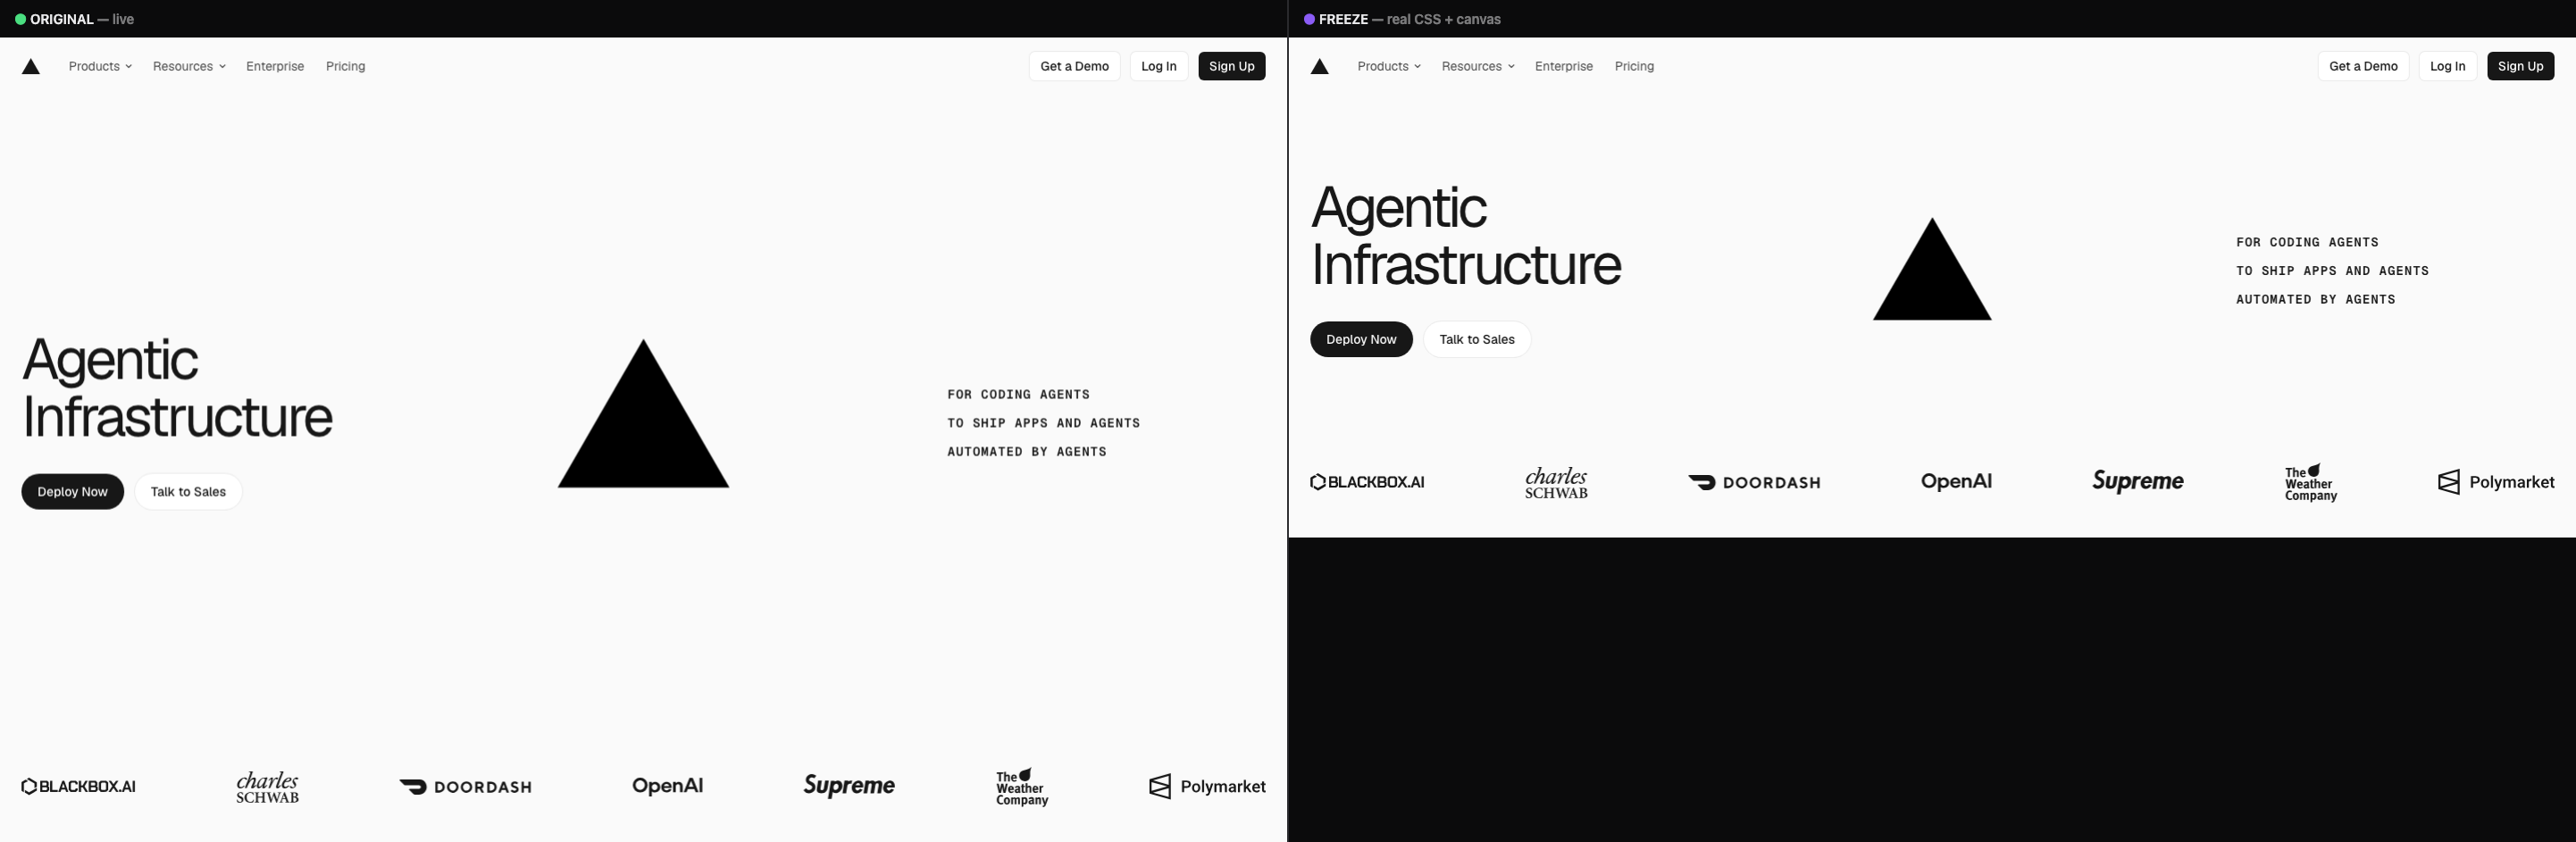Click the green ORIGINAL — live label
The height and width of the screenshot is (842, 2576).
coord(75,19)
